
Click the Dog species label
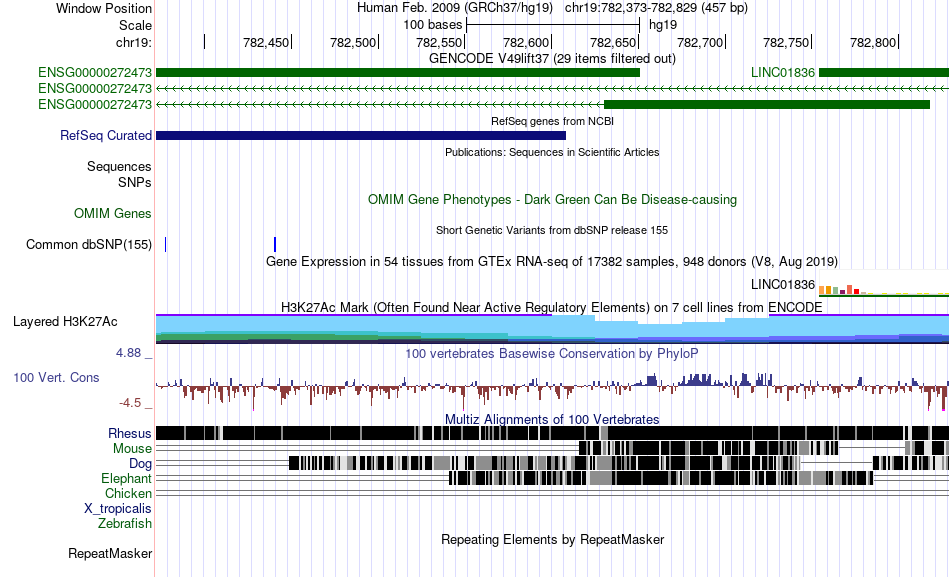pos(140,464)
